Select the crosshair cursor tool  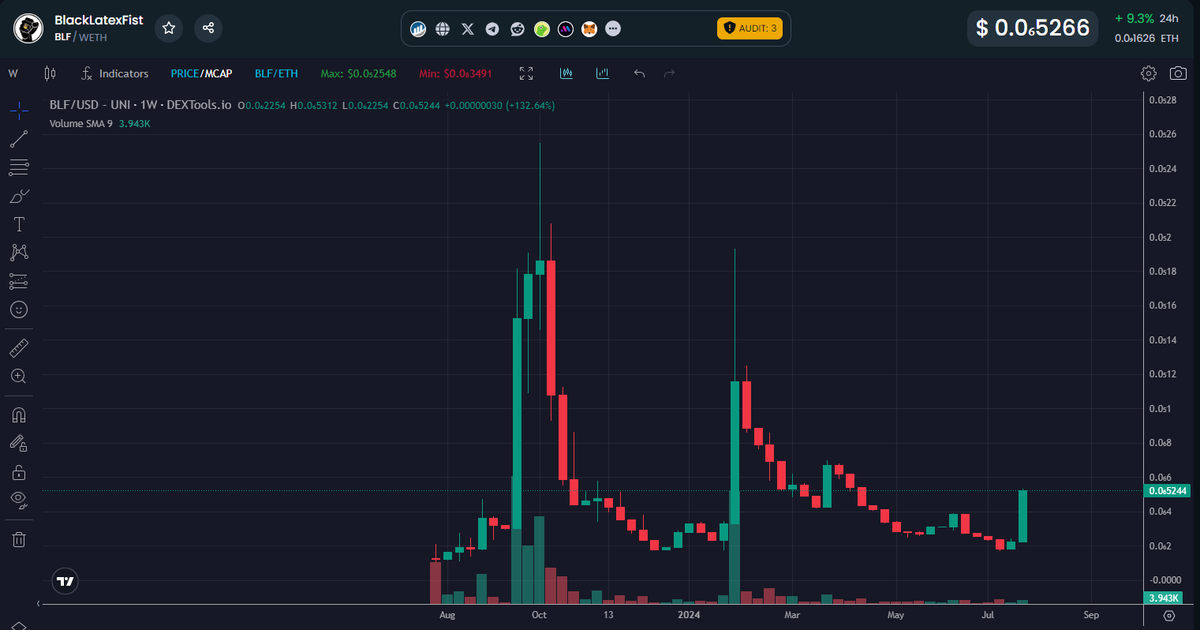pyautogui.click(x=18, y=110)
